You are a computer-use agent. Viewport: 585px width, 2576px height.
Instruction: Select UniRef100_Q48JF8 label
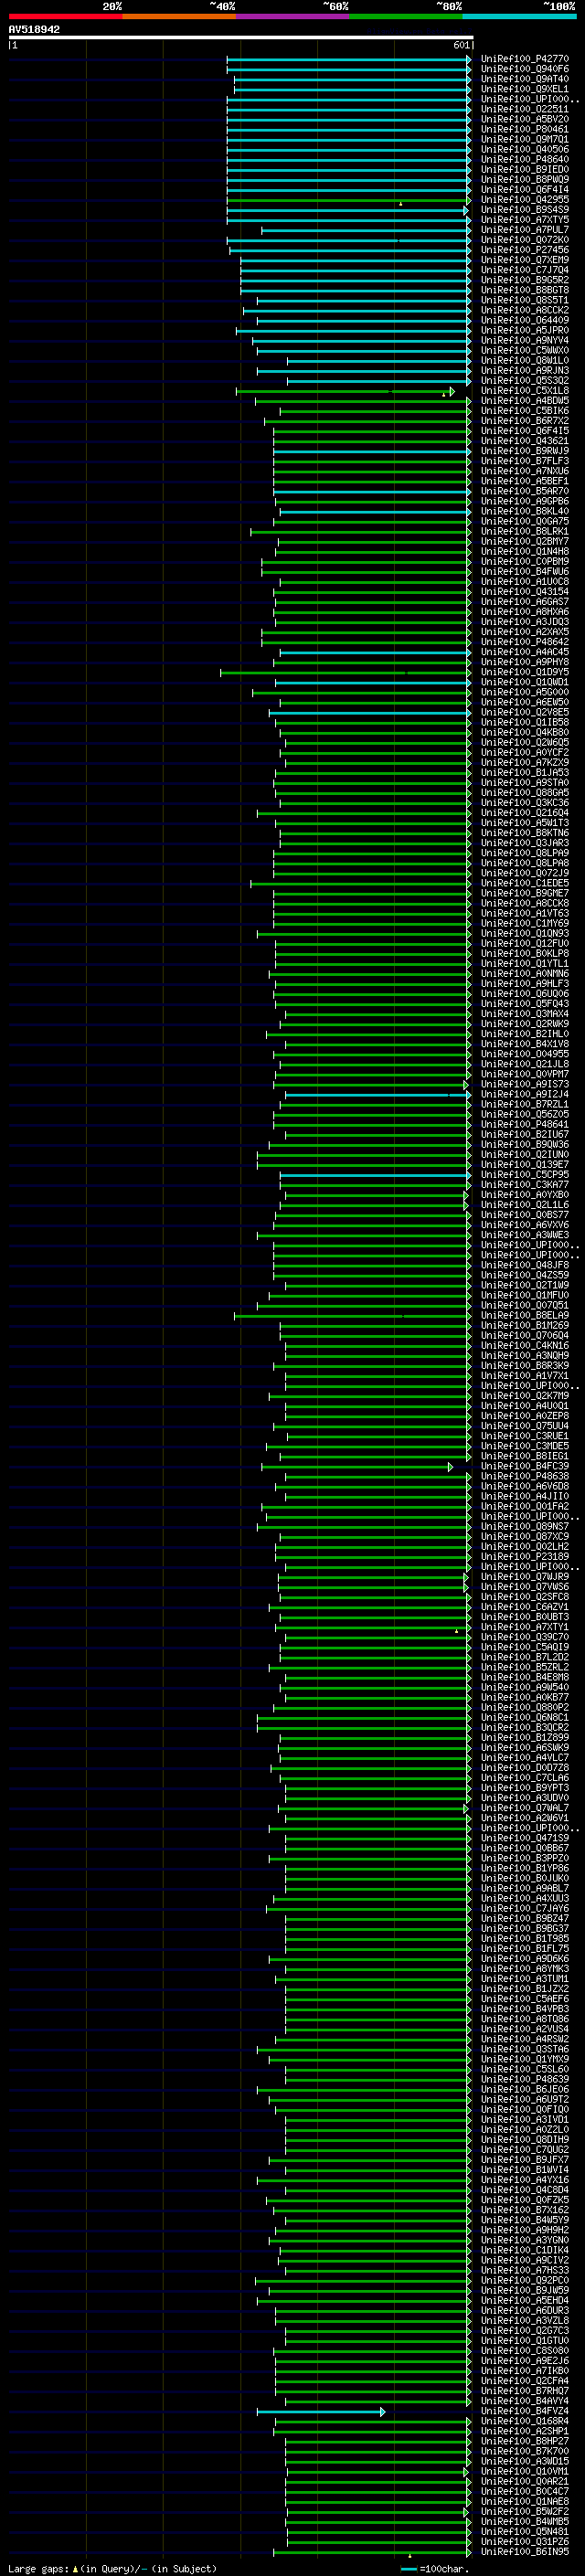tap(524, 1265)
